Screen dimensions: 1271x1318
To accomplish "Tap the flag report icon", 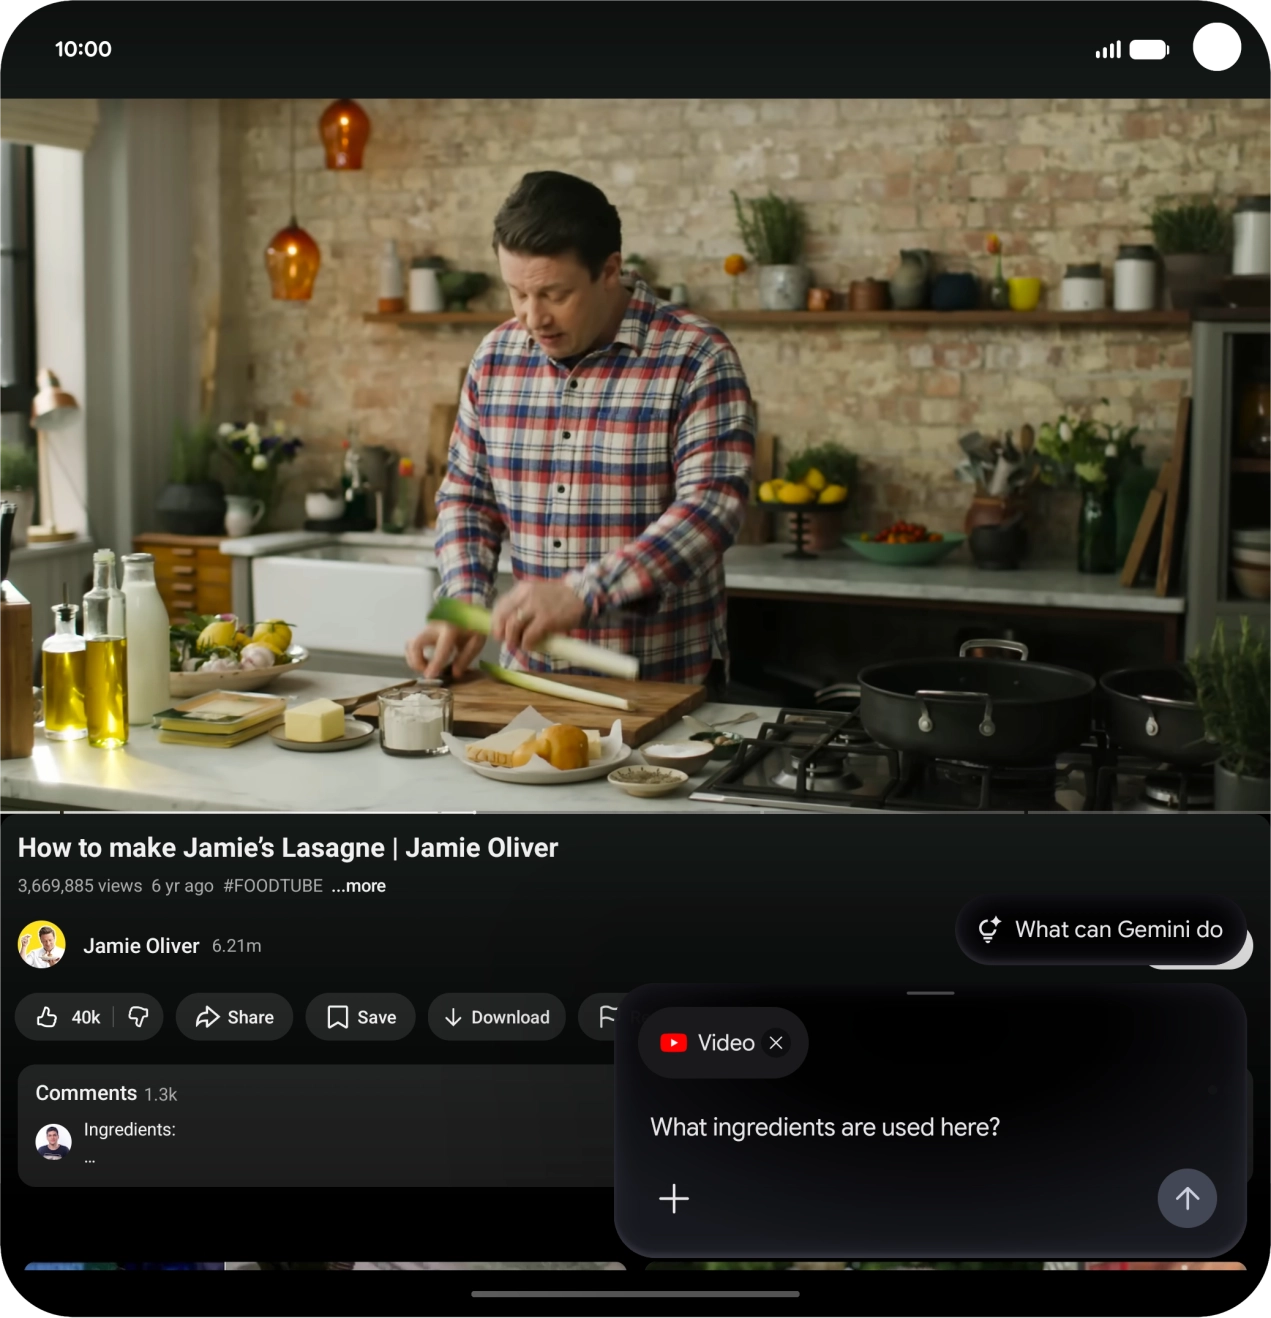I will [606, 1017].
